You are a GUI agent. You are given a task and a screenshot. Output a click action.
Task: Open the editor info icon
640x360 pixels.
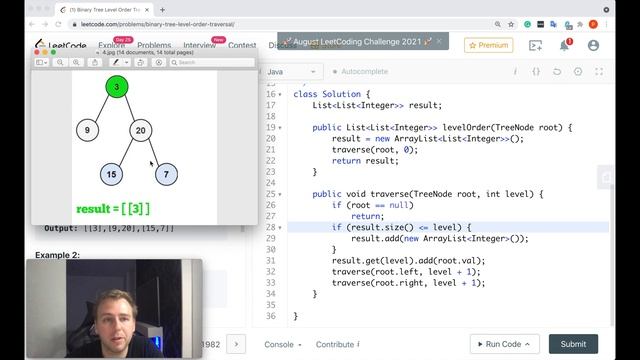[x=515, y=72]
